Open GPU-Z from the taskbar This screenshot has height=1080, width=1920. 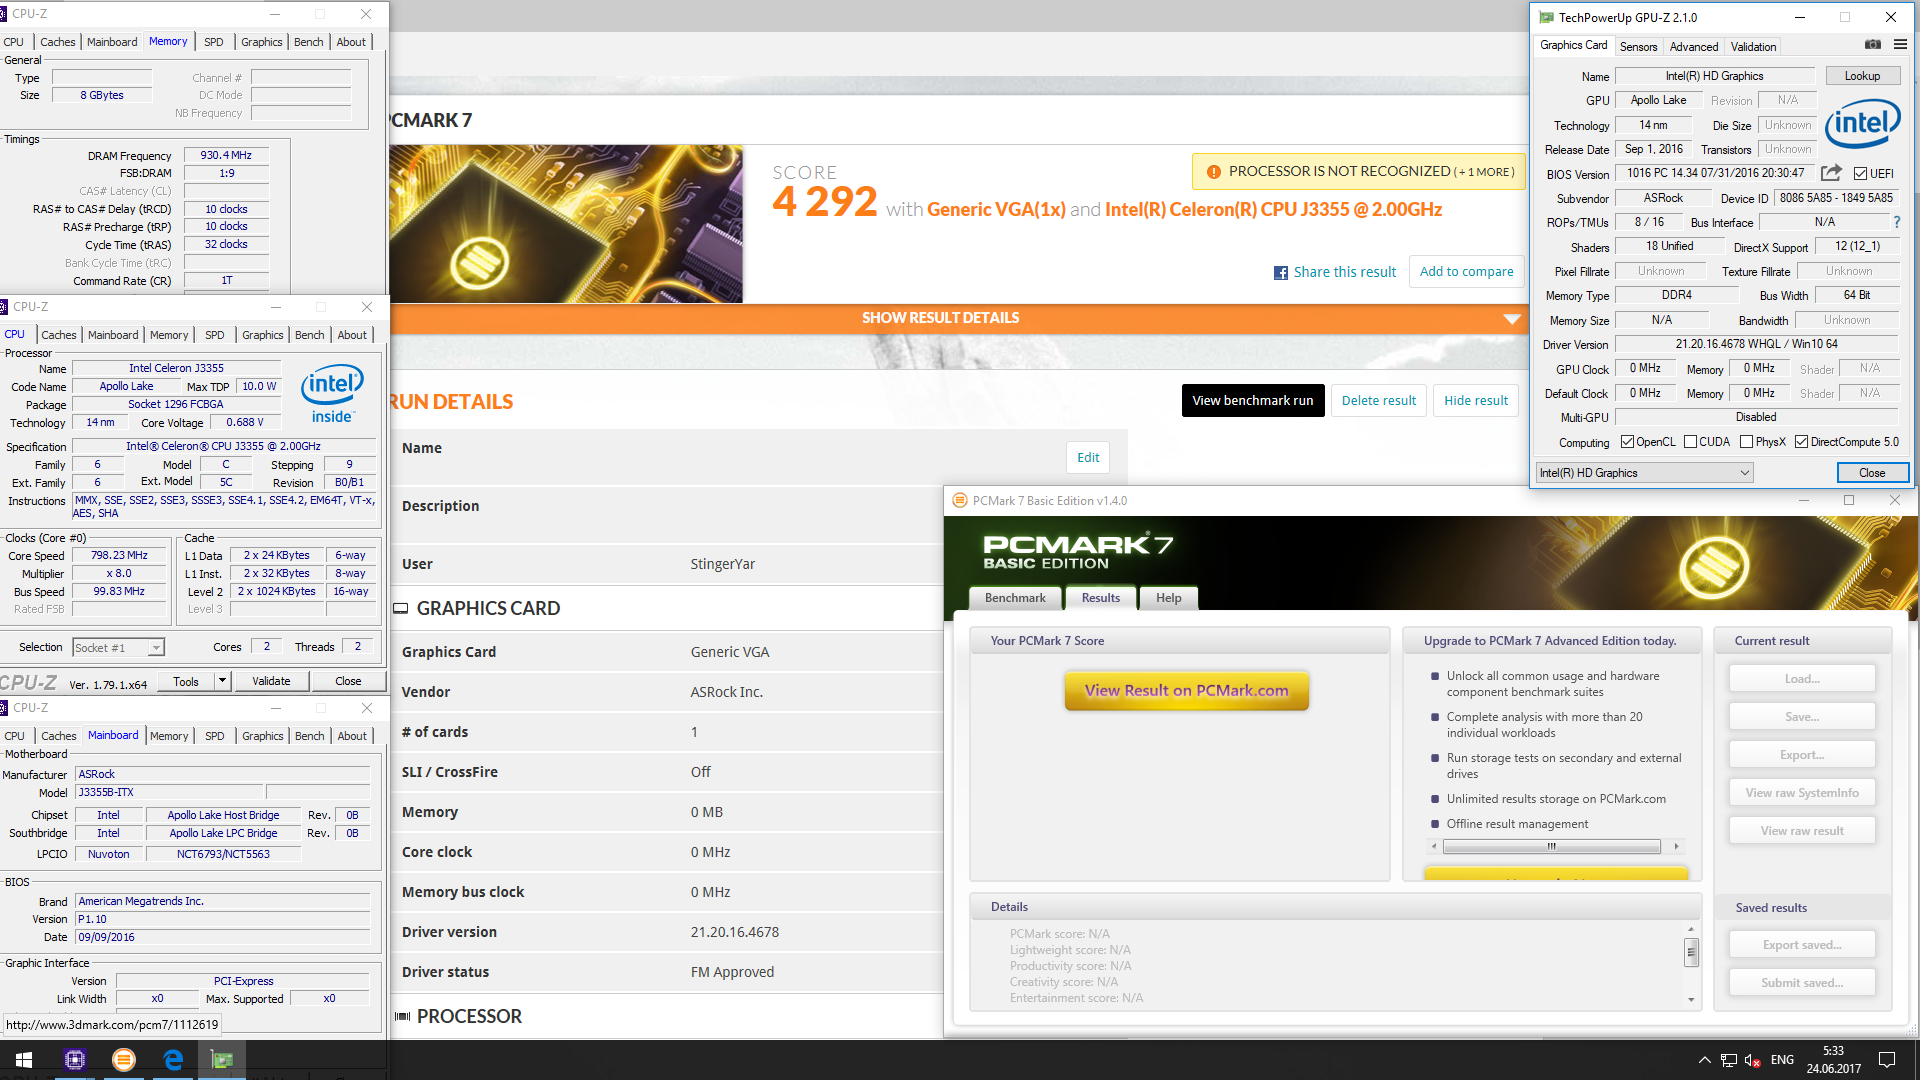pos(222,1059)
